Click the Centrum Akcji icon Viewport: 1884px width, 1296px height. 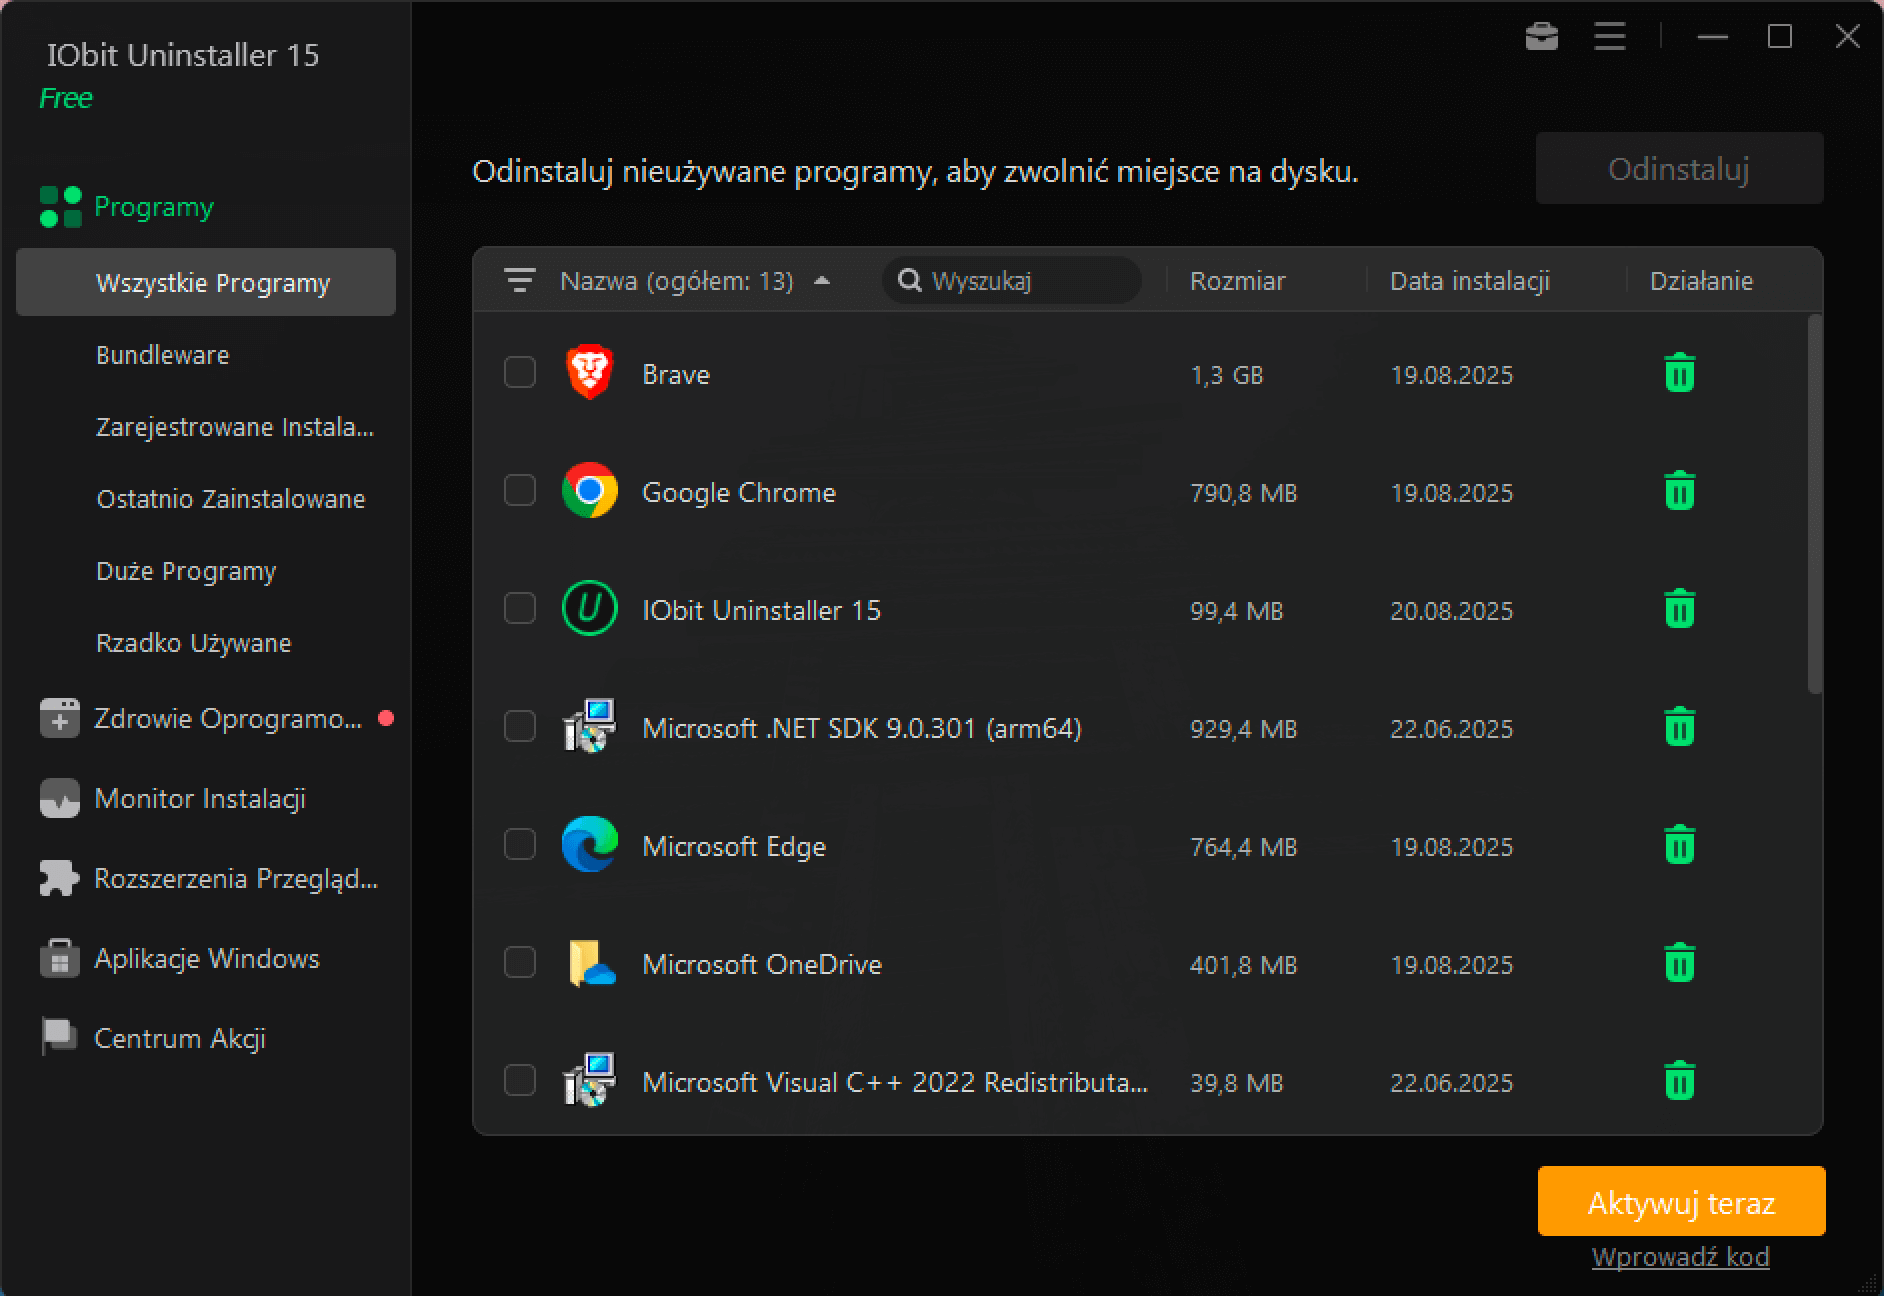[x=59, y=1037]
